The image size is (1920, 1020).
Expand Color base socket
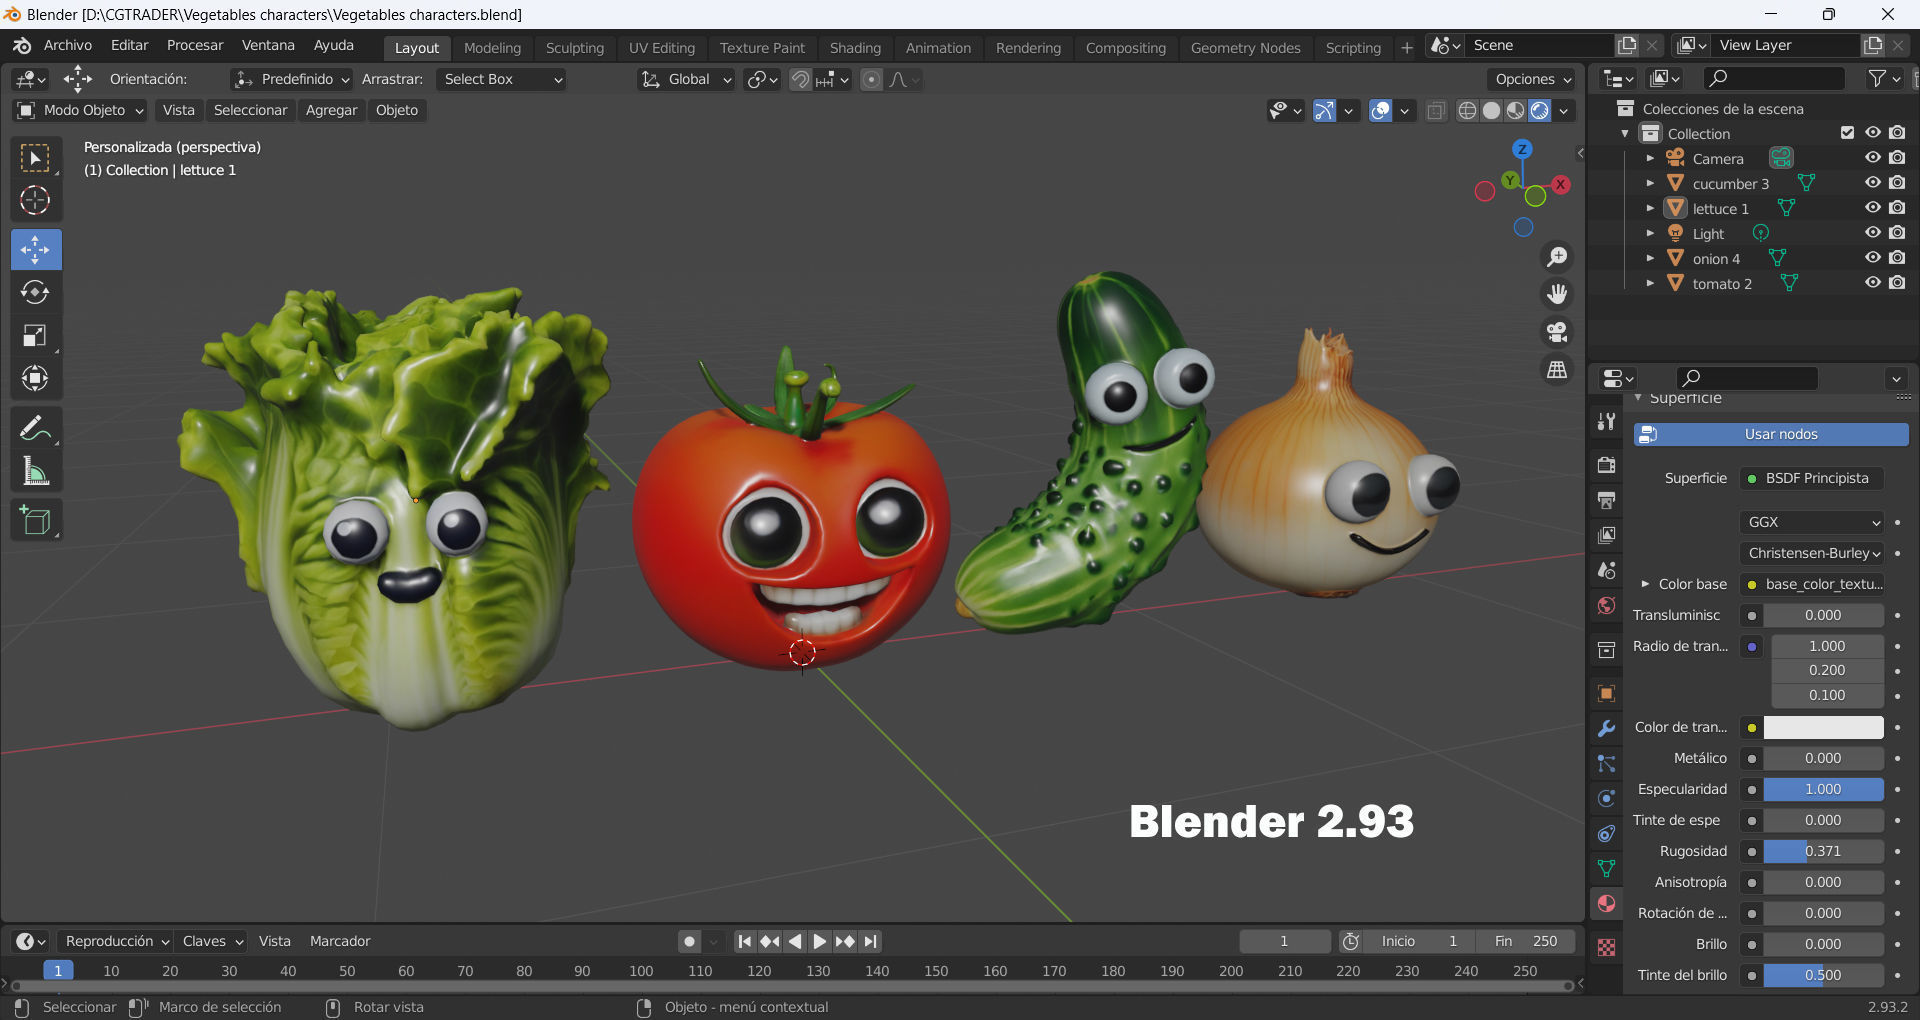coord(1645,584)
